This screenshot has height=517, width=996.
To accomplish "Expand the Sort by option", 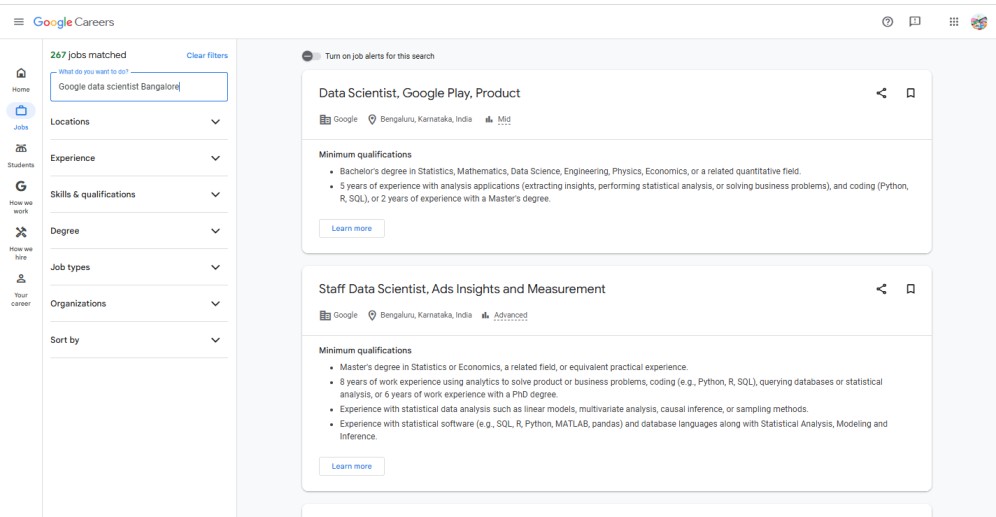I will click(138, 340).
